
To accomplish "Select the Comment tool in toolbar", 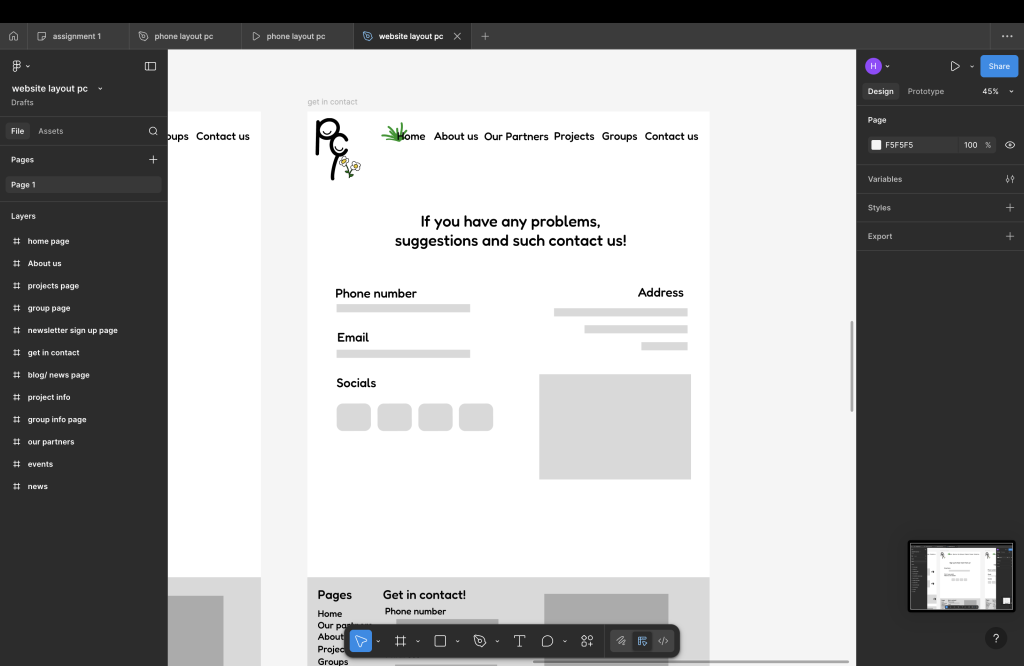I will [547, 641].
